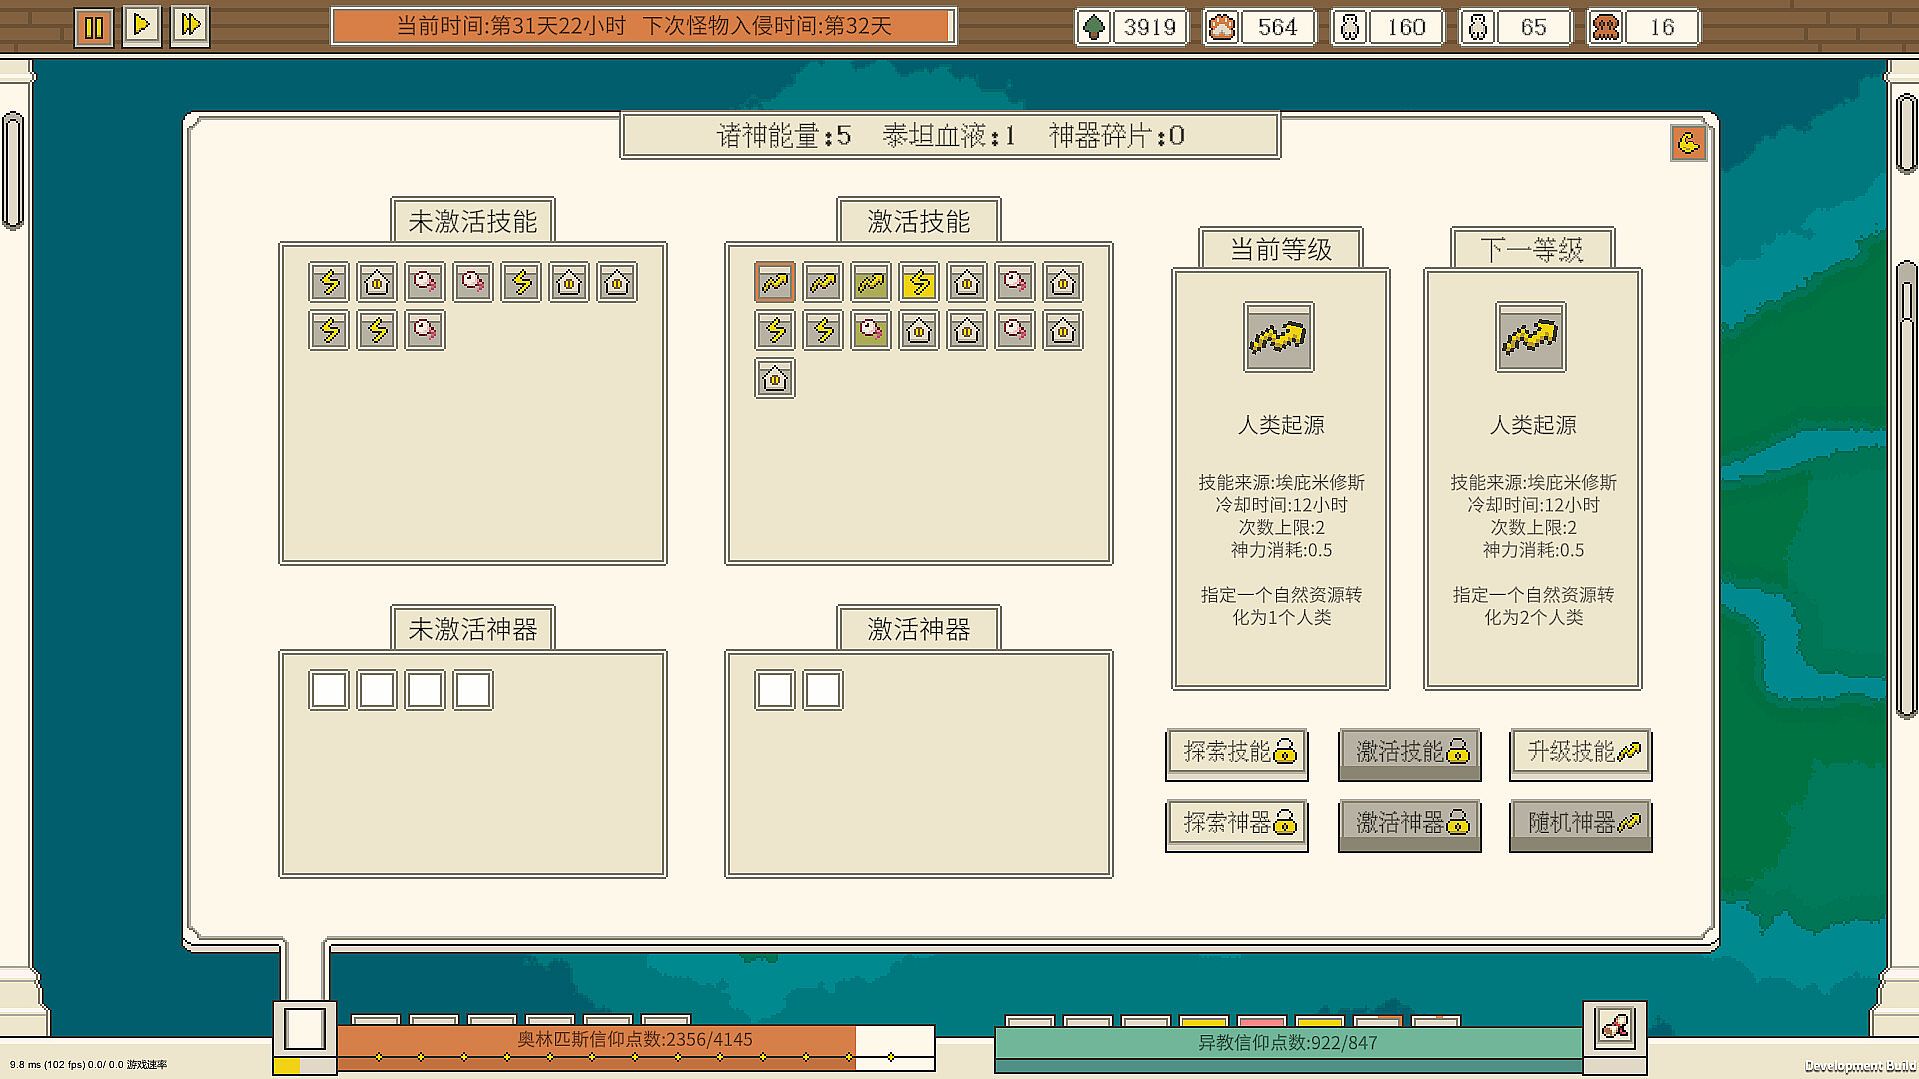The height and width of the screenshot is (1079, 1919).
Task: Select pink creature skill in 激活技能 first row
Action: pyautogui.click(x=1015, y=283)
